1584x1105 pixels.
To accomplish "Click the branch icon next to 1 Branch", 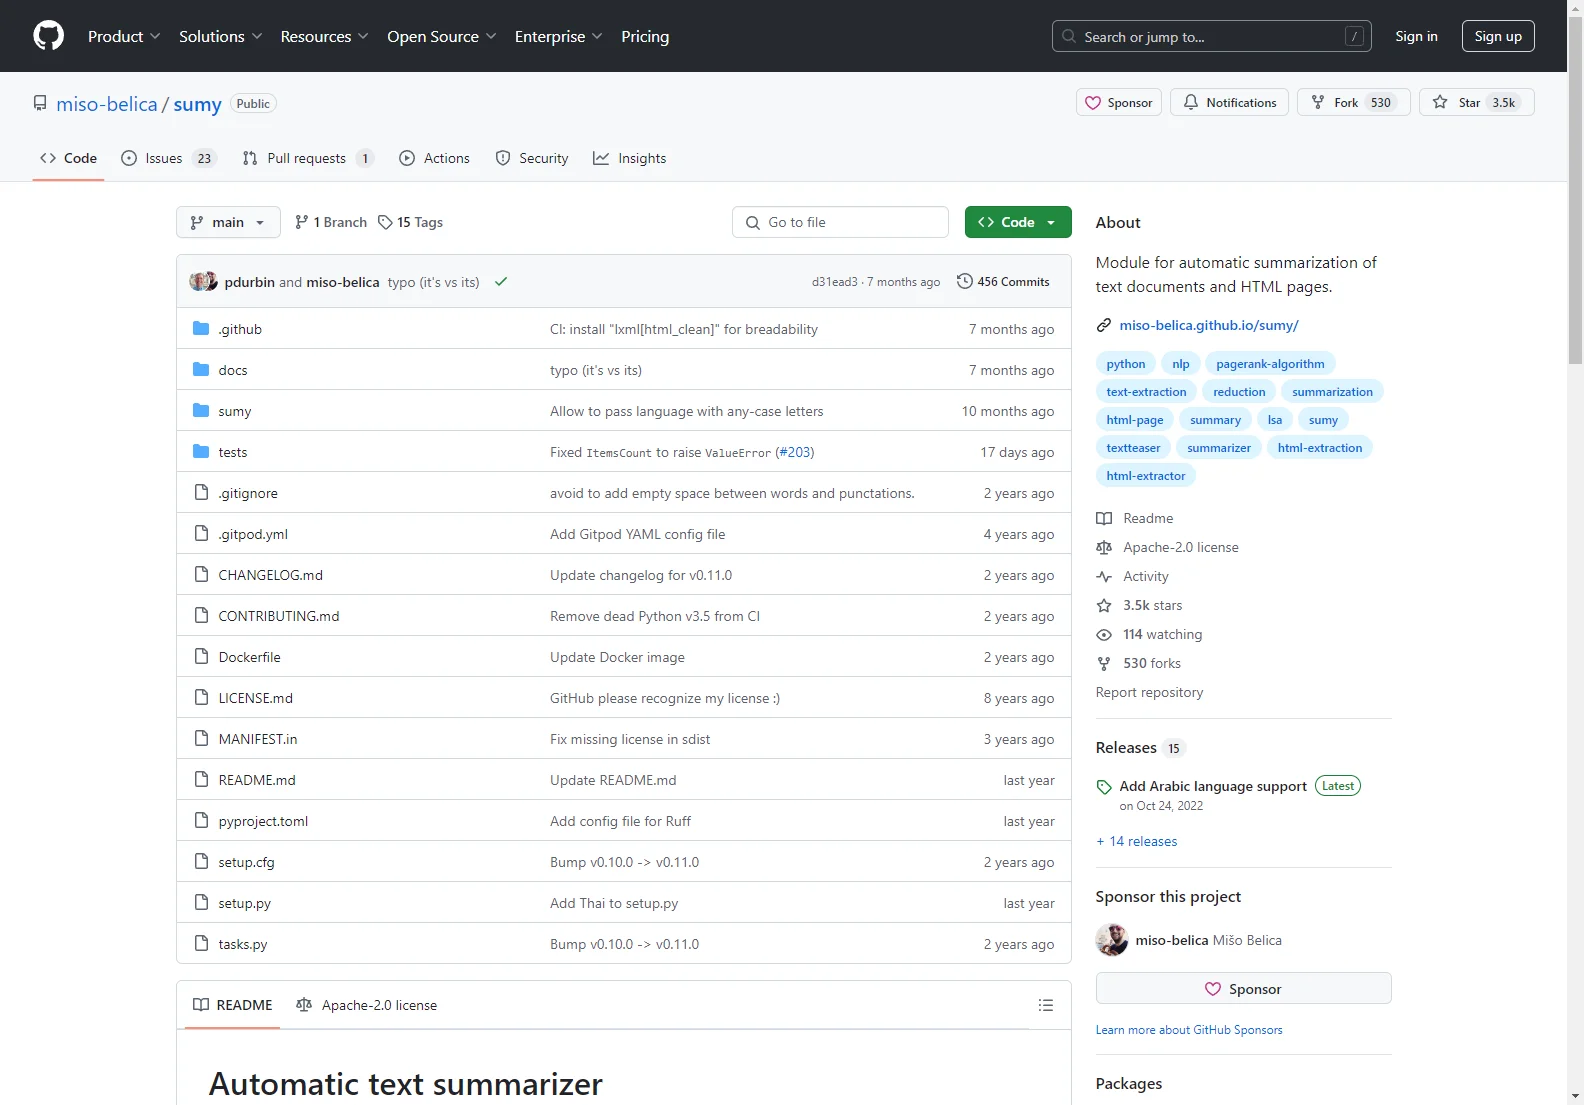I will point(302,223).
